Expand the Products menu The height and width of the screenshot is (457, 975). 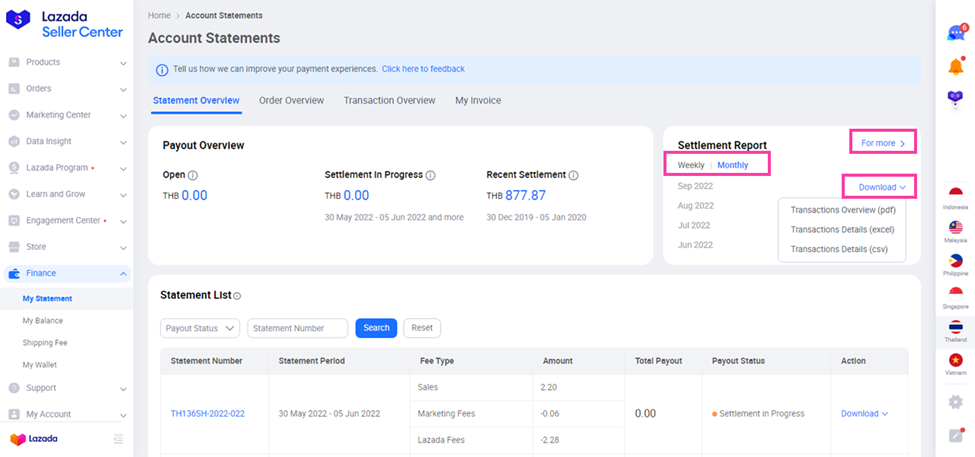tap(123, 63)
